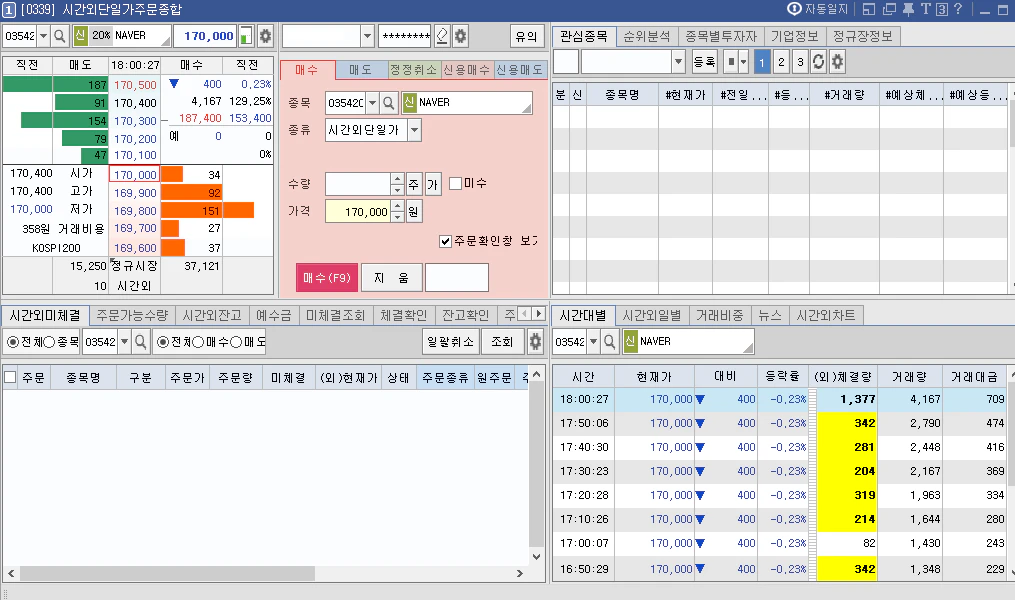Open the 종목별투자자 tab
The image size is (1015, 600).
click(721, 36)
